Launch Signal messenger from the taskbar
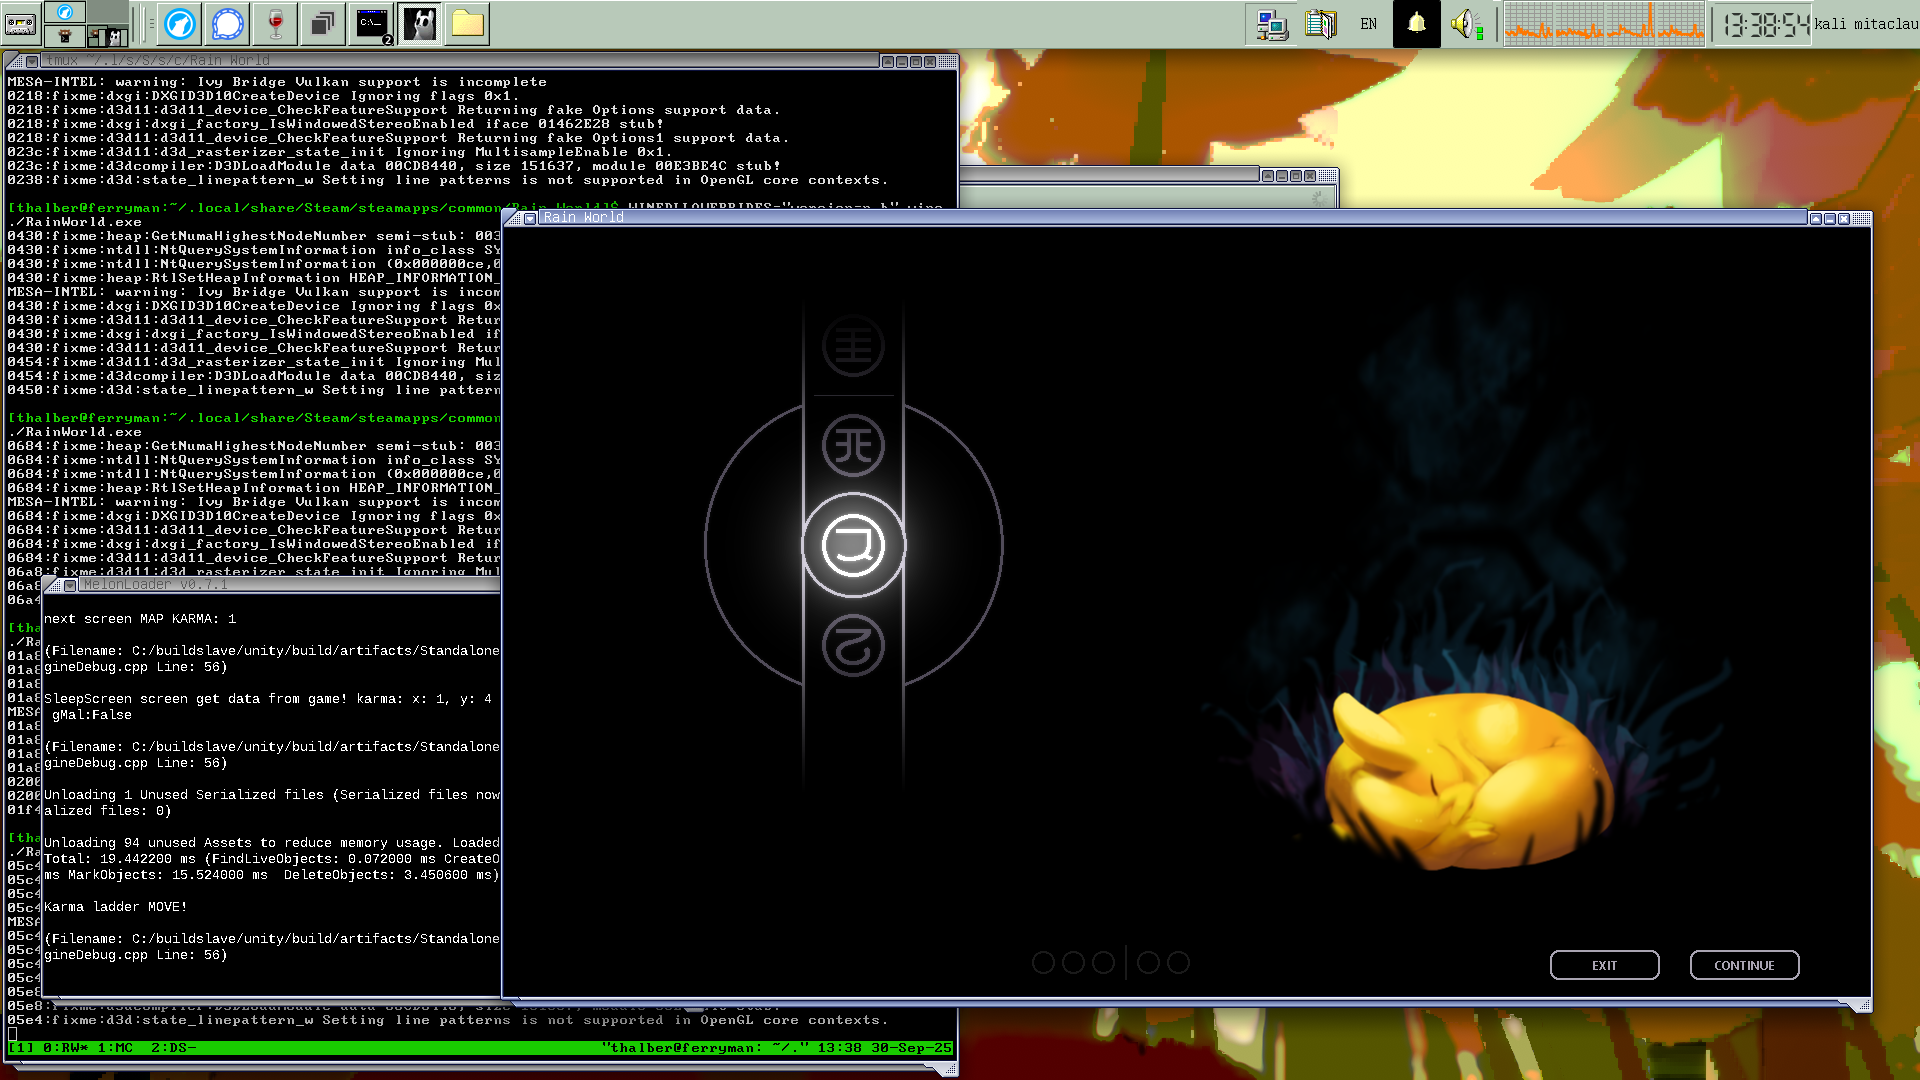The height and width of the screenshot is (1080, 1920). point(227,25)
